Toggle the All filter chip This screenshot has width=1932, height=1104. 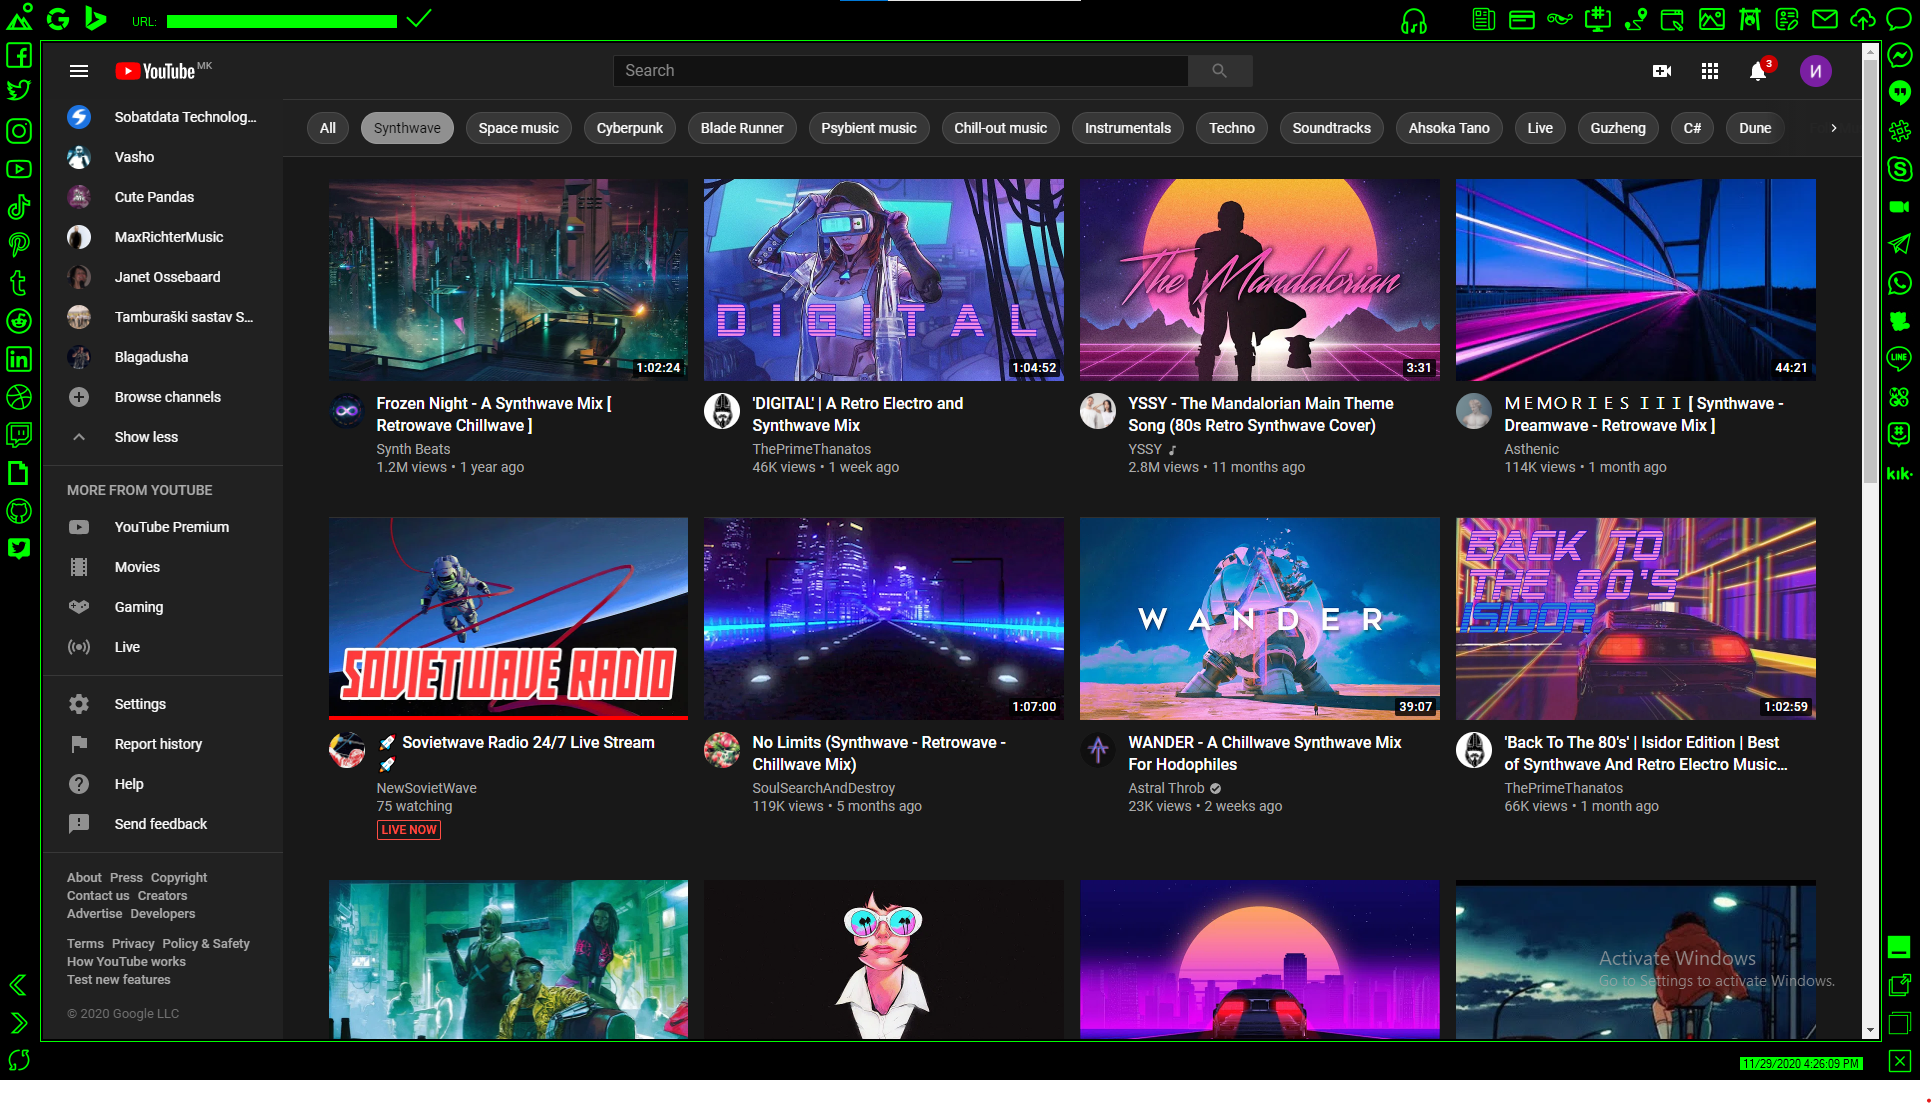(327, 128)
